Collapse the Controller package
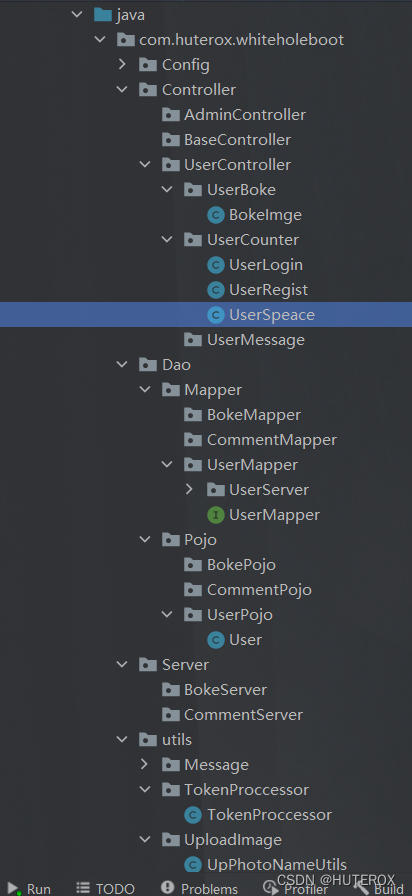The height and width of the screenshot is (896, 412). click(x=122, y=90)
